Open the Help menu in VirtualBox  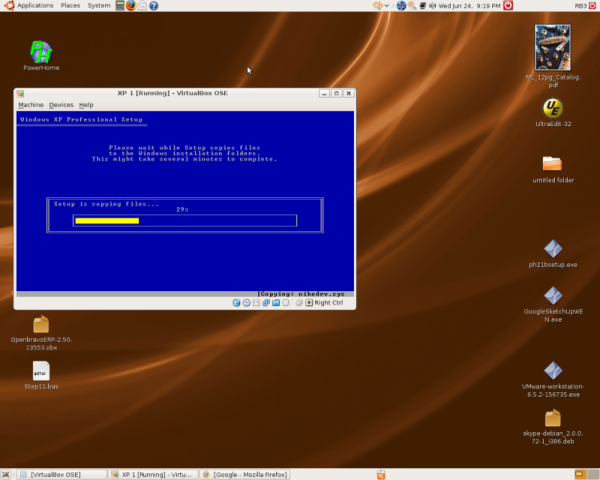[86, 105]
